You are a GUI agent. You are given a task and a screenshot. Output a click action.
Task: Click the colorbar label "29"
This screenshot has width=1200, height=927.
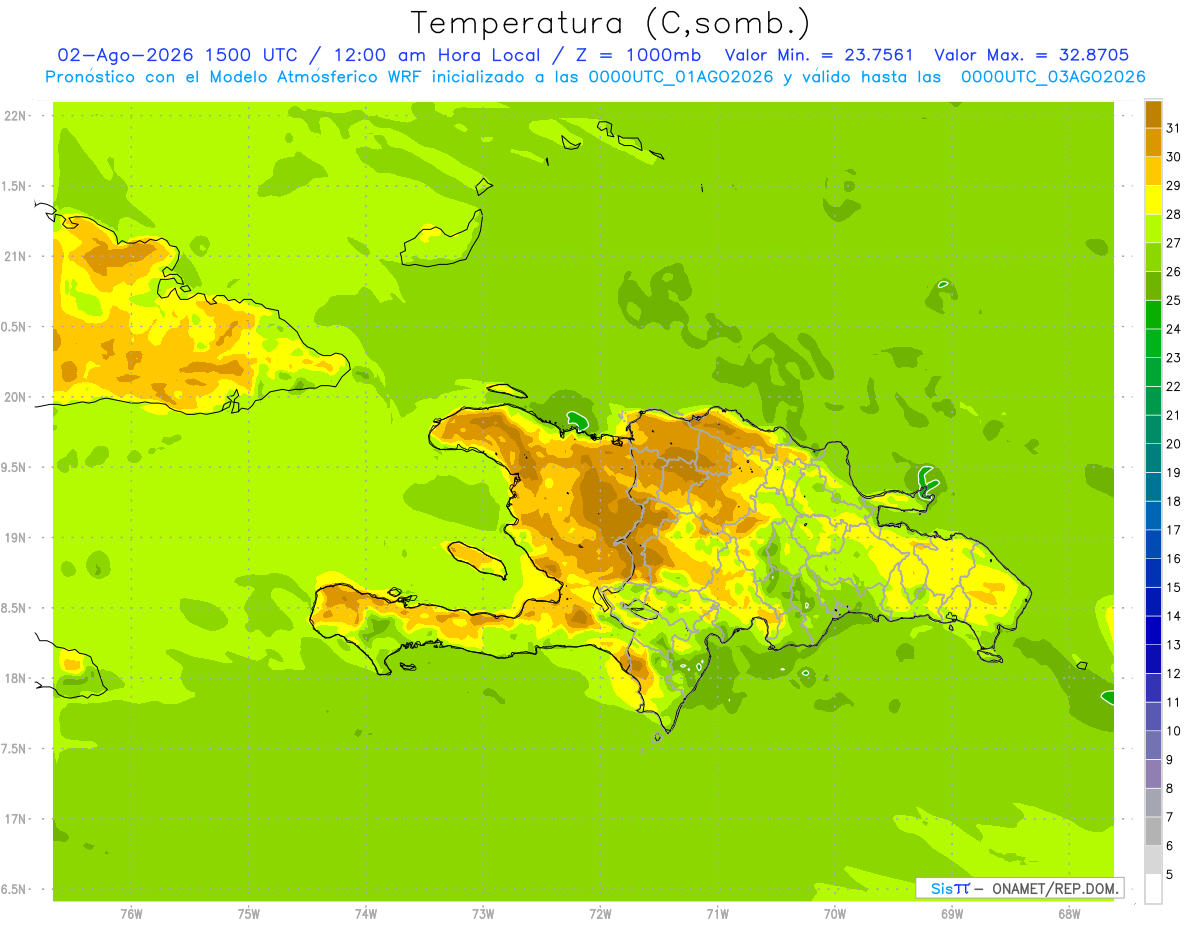pos(1173,185)
